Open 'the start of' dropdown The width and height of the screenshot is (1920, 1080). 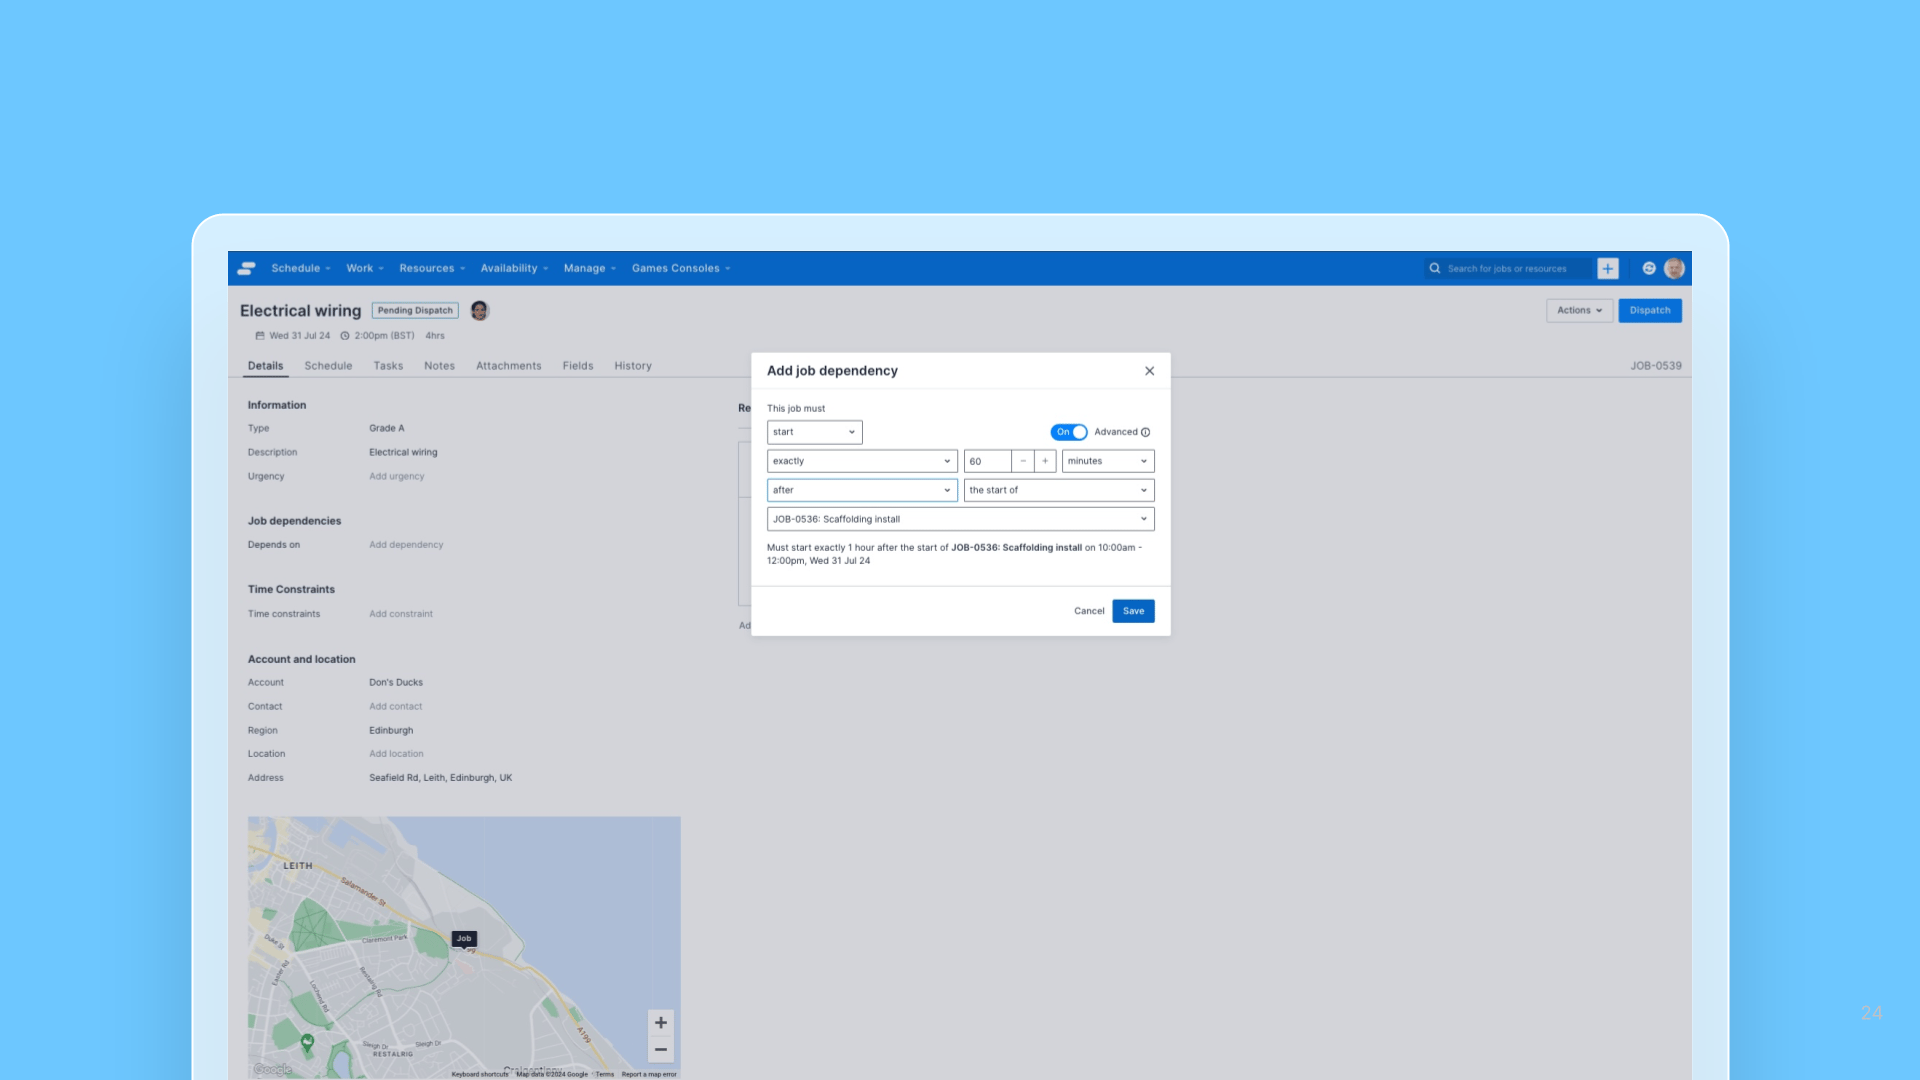(1059, 490)
